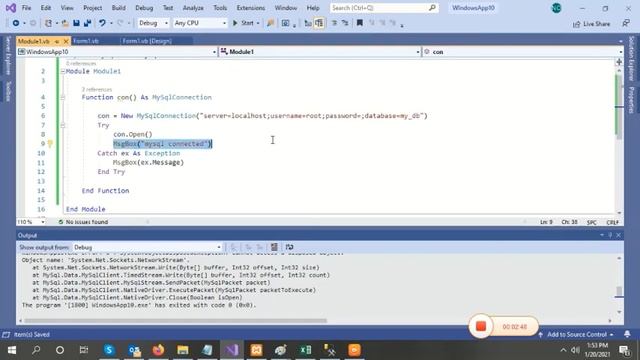Open the Windows Start menu
This screenshot has width=640, height=360.
[x=12, y=350]
